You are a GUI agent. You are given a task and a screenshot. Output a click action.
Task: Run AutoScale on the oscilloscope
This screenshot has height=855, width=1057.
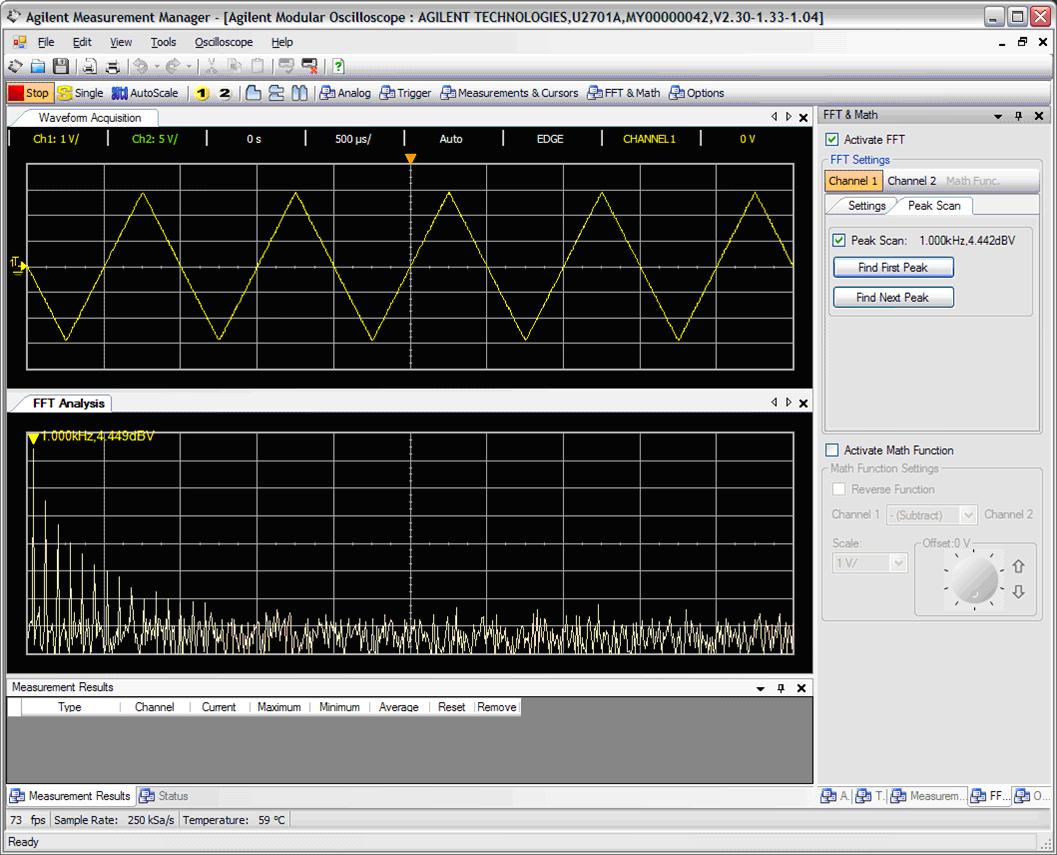click(x=145, y=93)
